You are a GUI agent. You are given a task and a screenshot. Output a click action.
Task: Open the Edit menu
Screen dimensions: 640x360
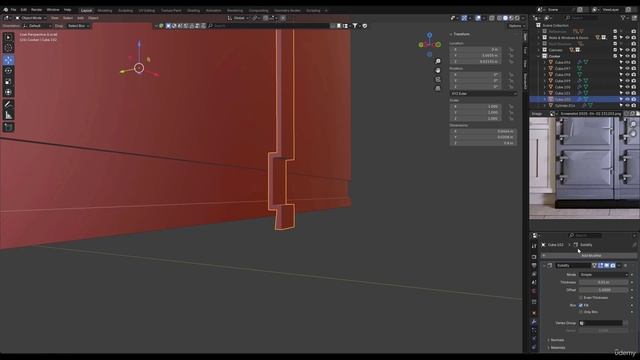24,10
